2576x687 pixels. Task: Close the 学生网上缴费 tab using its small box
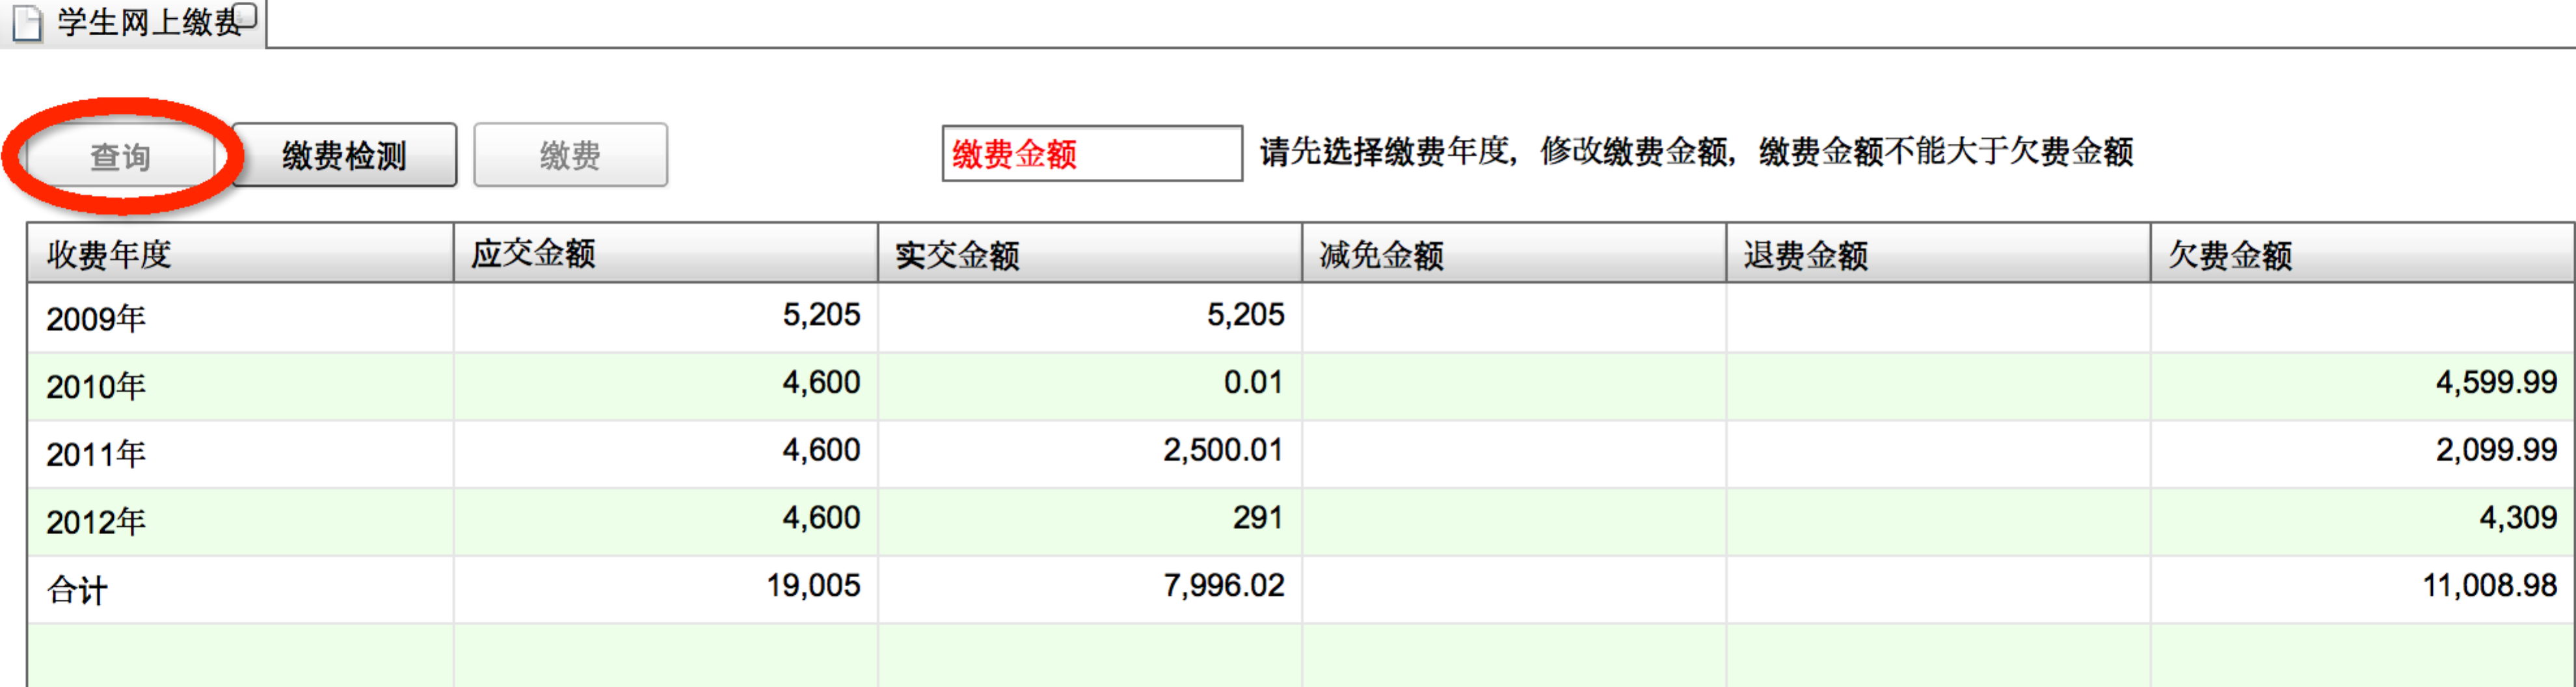point(246,15)
